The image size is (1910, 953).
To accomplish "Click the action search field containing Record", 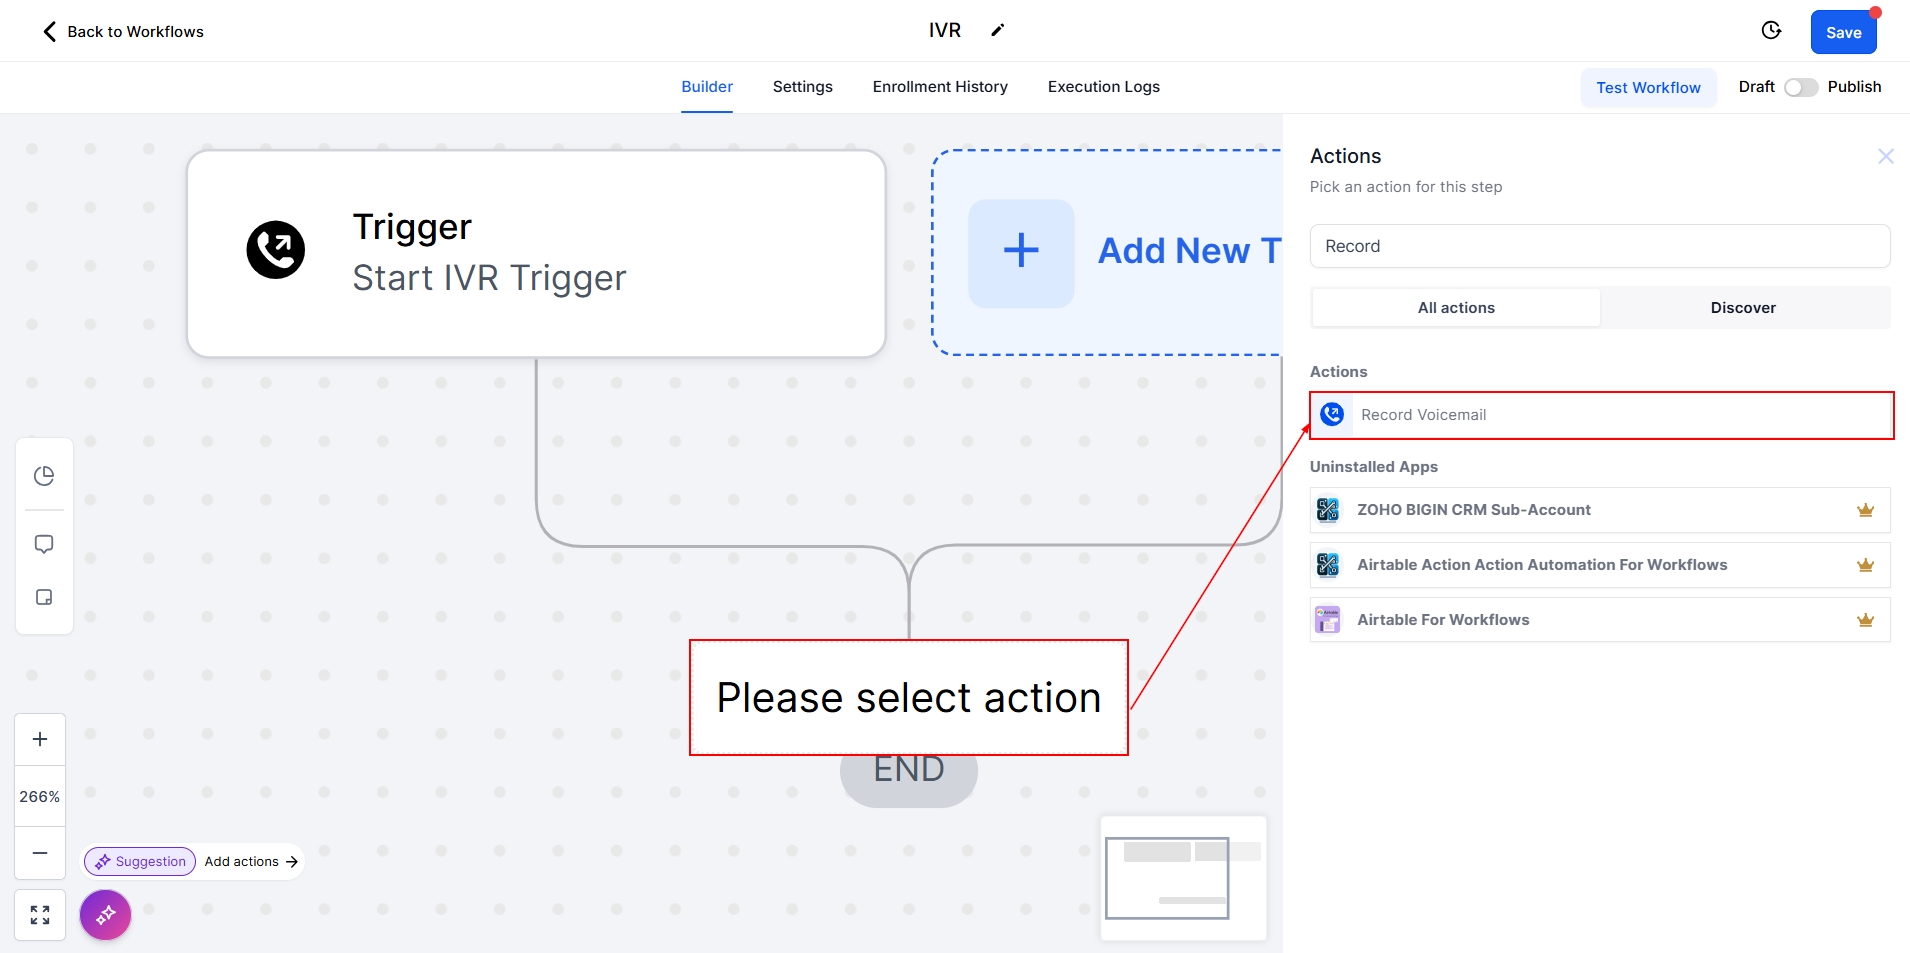I will click(1599, 246).
